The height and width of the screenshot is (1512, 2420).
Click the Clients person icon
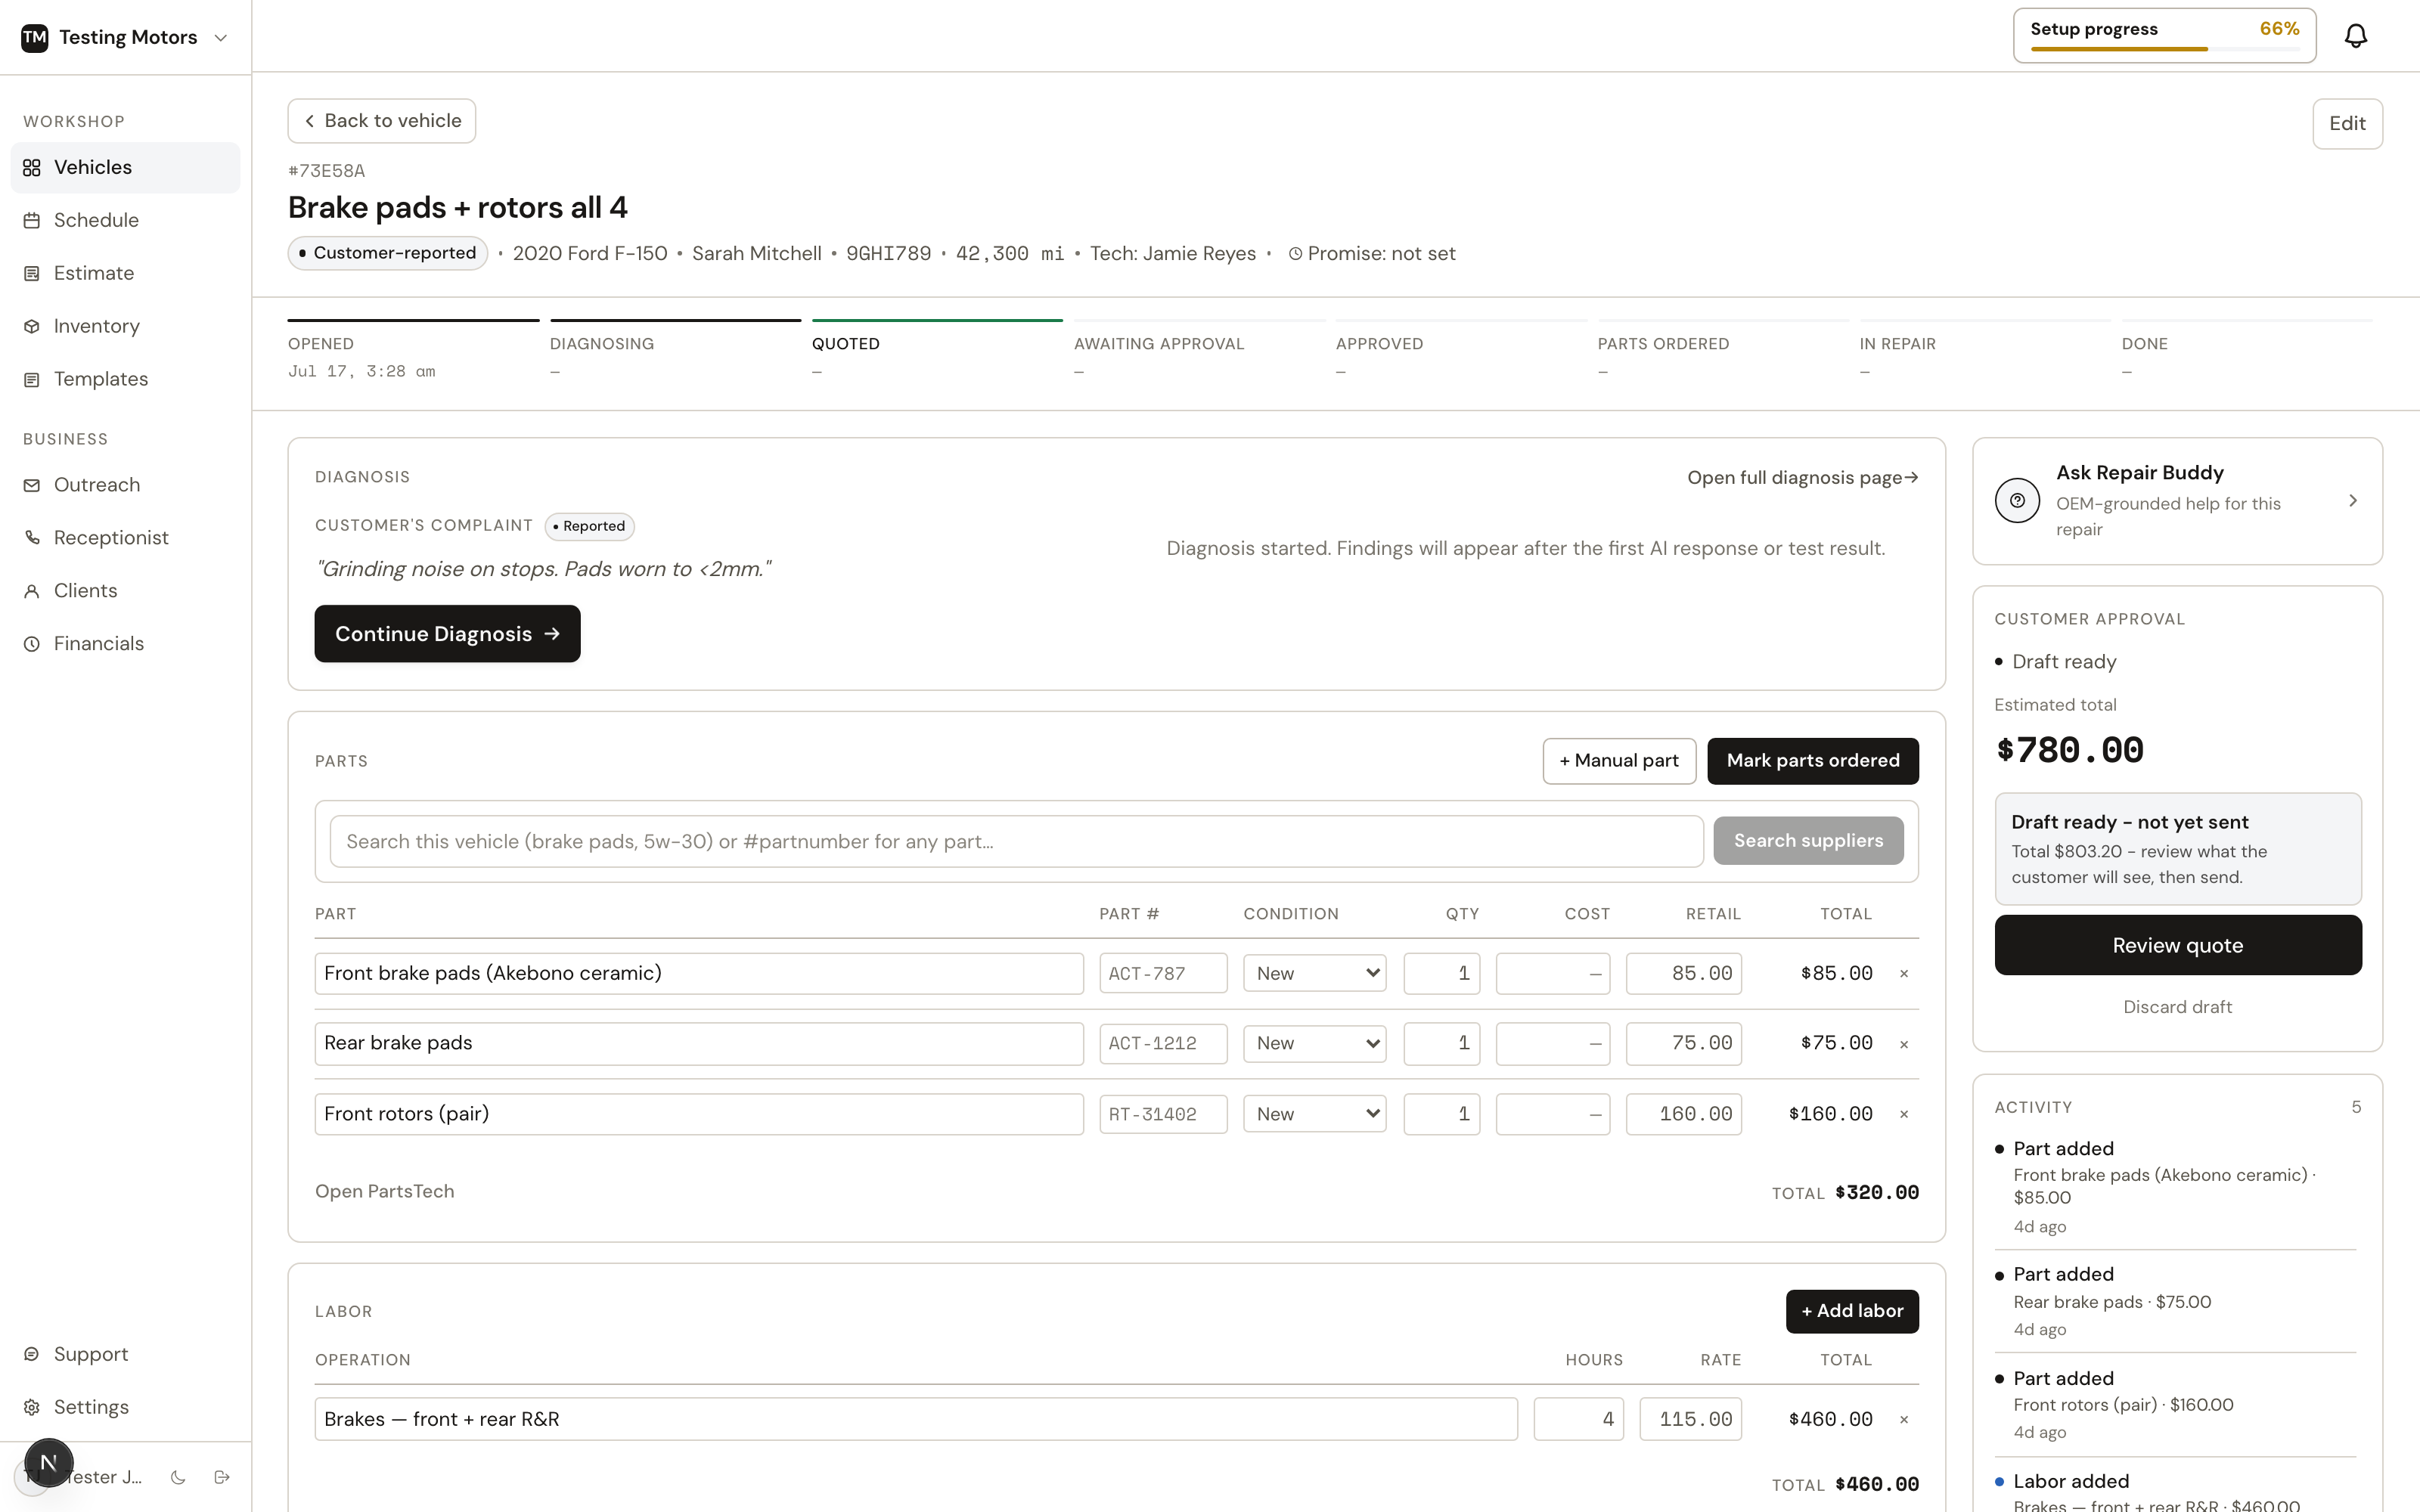32,591
